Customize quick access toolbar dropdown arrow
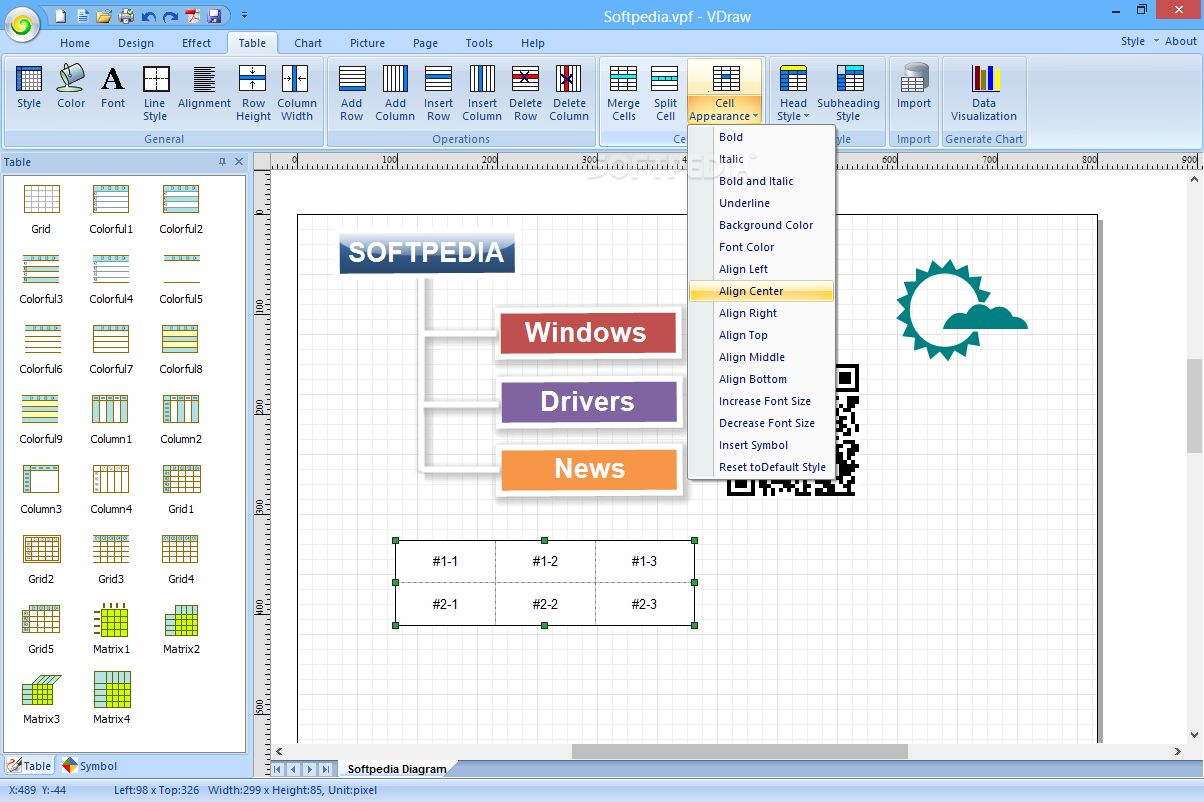Screen dimensions: 1204x802 [x=245, y=16]
